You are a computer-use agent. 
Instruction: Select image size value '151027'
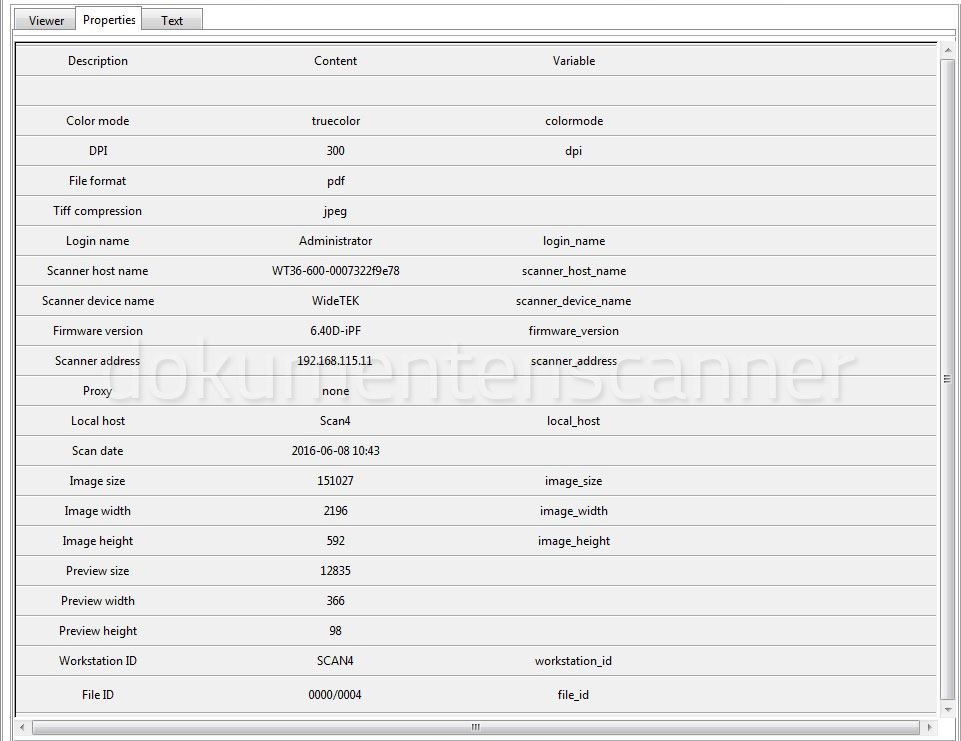[335, 481]
